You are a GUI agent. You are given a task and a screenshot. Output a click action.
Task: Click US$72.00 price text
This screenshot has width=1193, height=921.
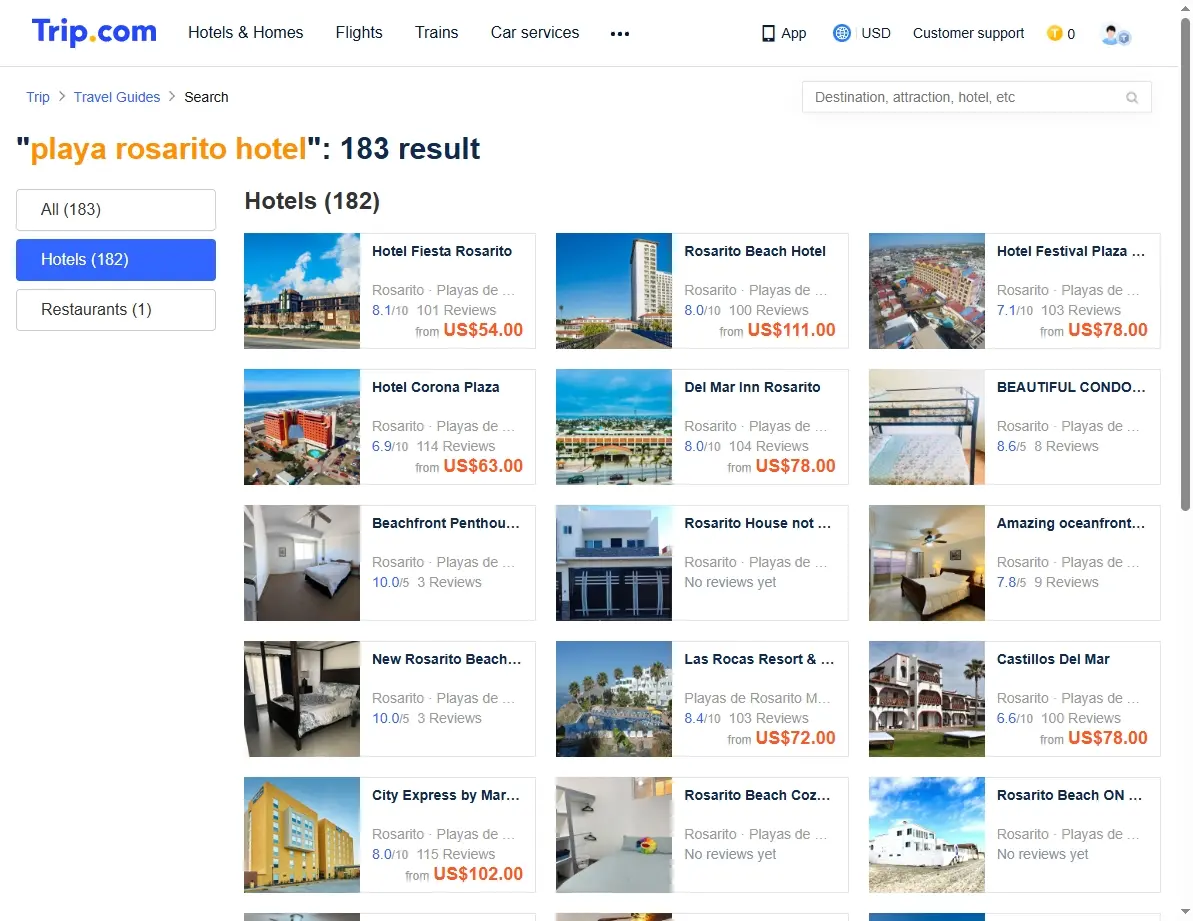(796, 738)
